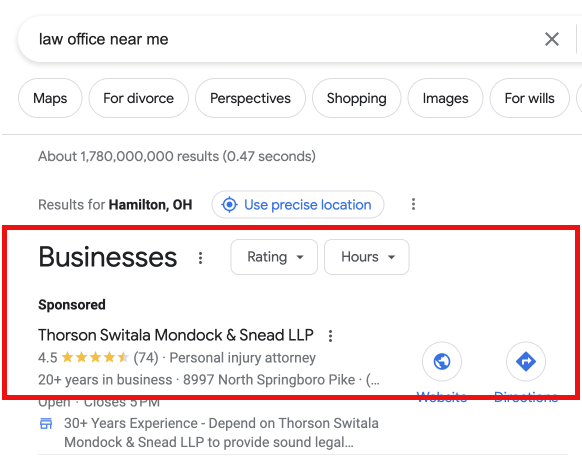
Task: Open Thorson Switala Mondock & Snead LLP listing
Action: [176, 335]
